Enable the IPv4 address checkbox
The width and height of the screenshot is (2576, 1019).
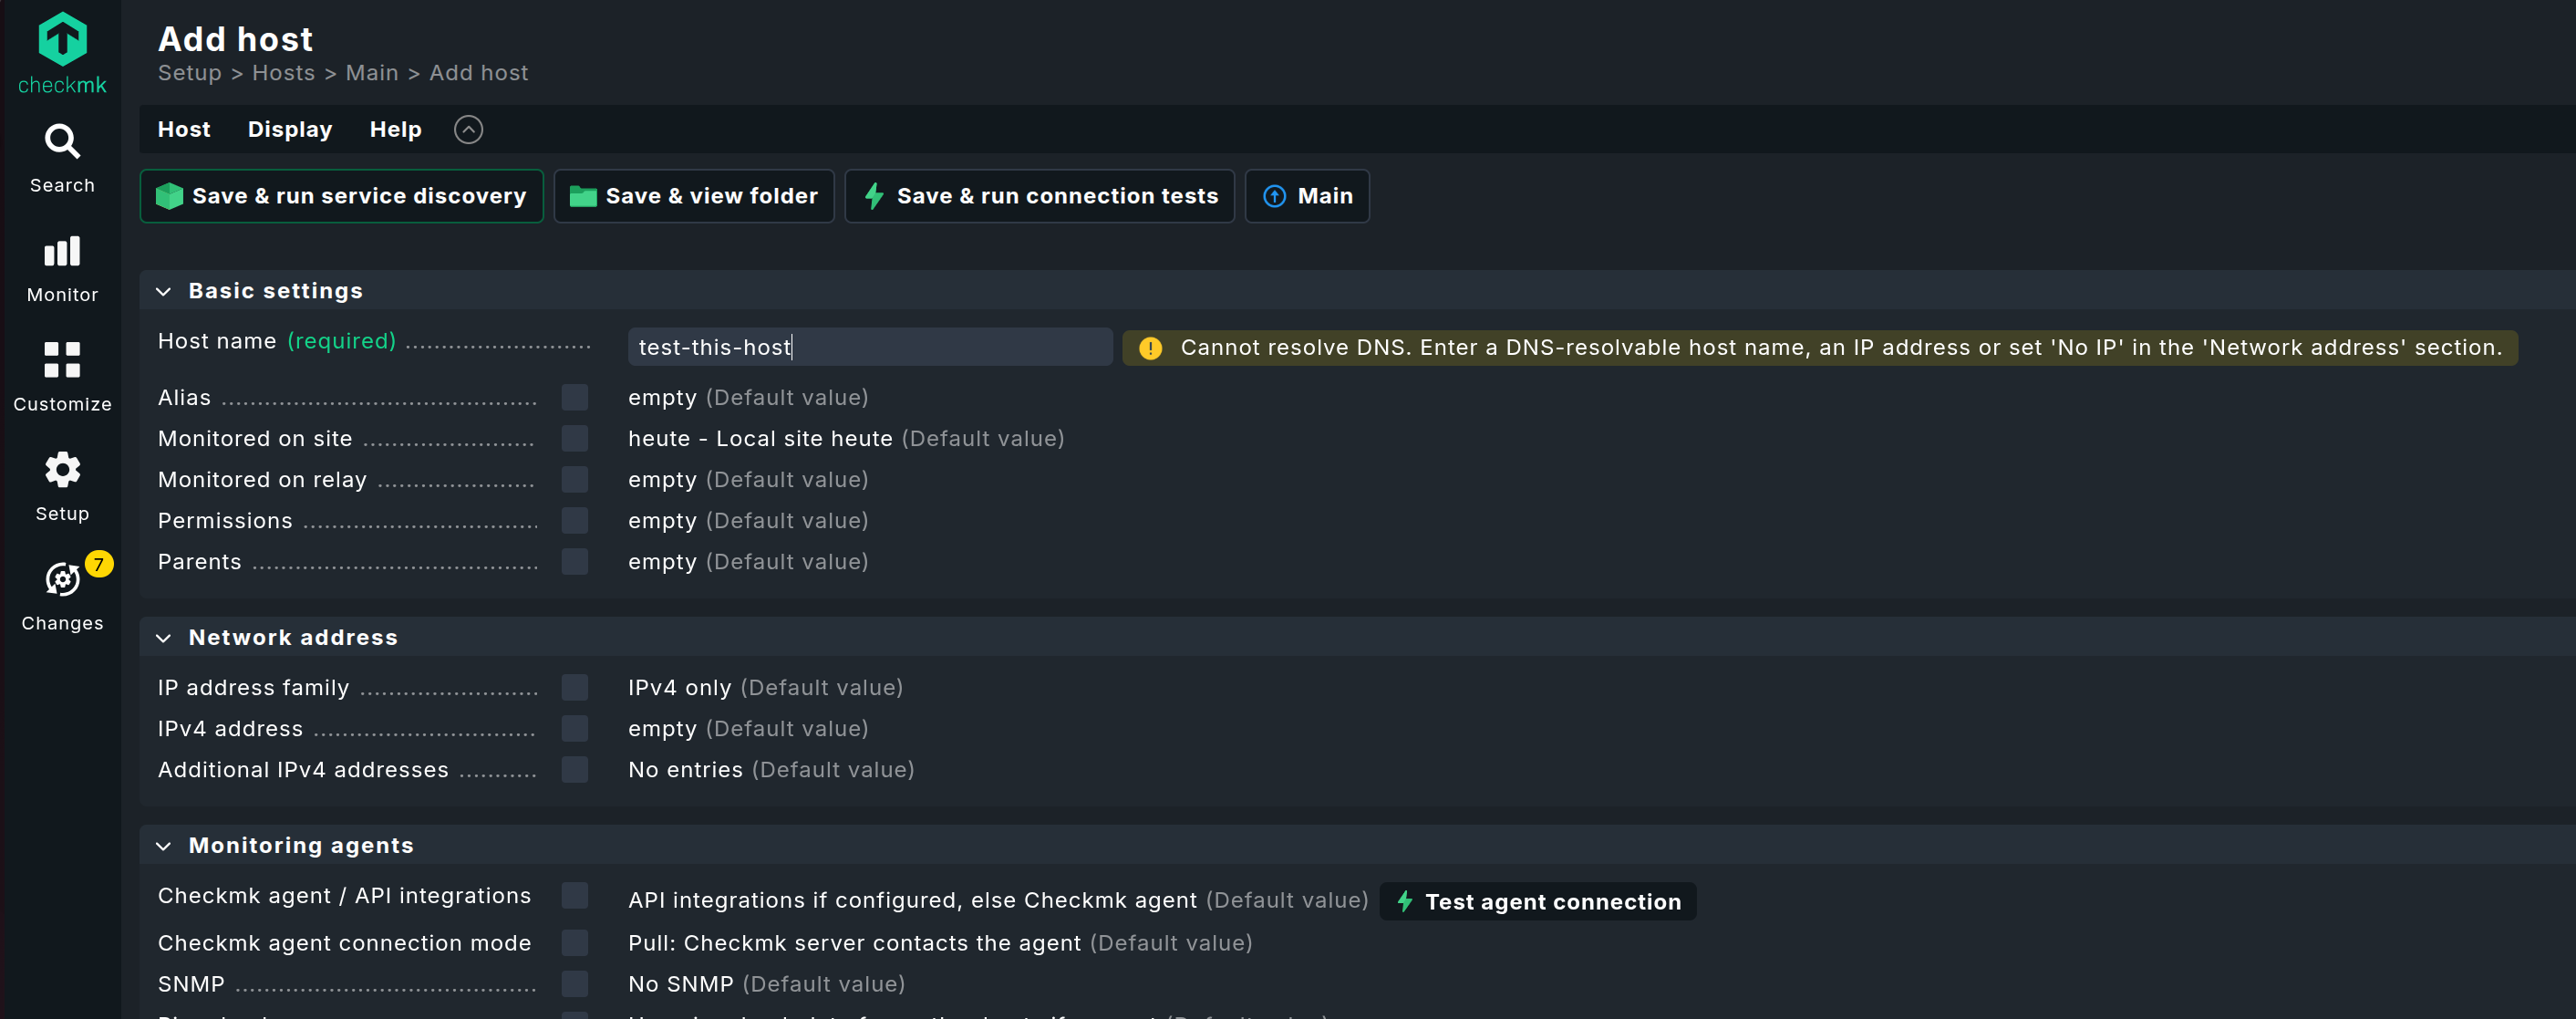(574, 729)
